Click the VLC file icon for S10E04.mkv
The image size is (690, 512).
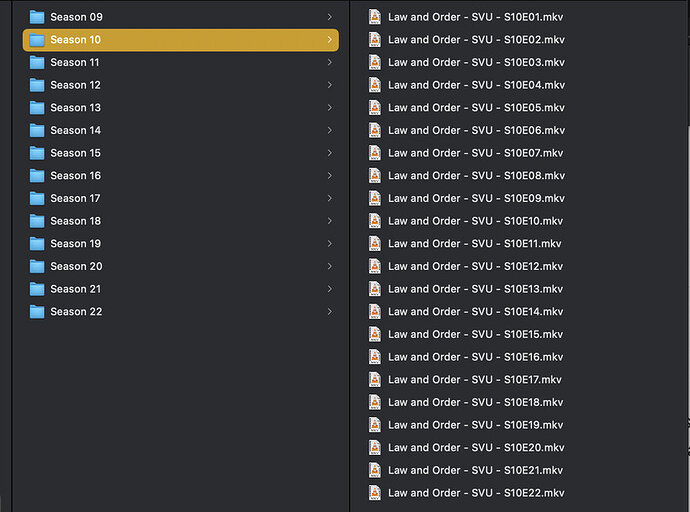[x=374, y=85]
